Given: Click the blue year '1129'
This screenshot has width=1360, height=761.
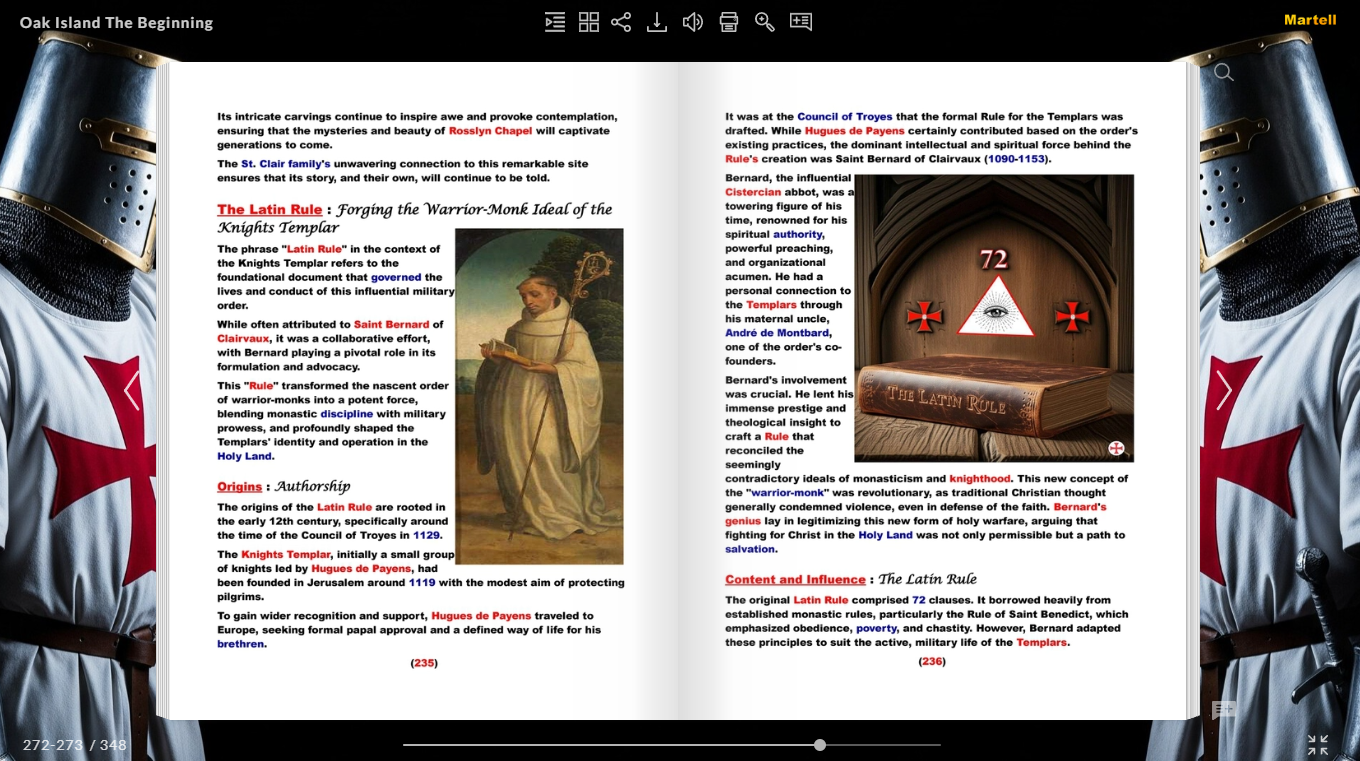Looking at the screenshot, I should point(426,536).
